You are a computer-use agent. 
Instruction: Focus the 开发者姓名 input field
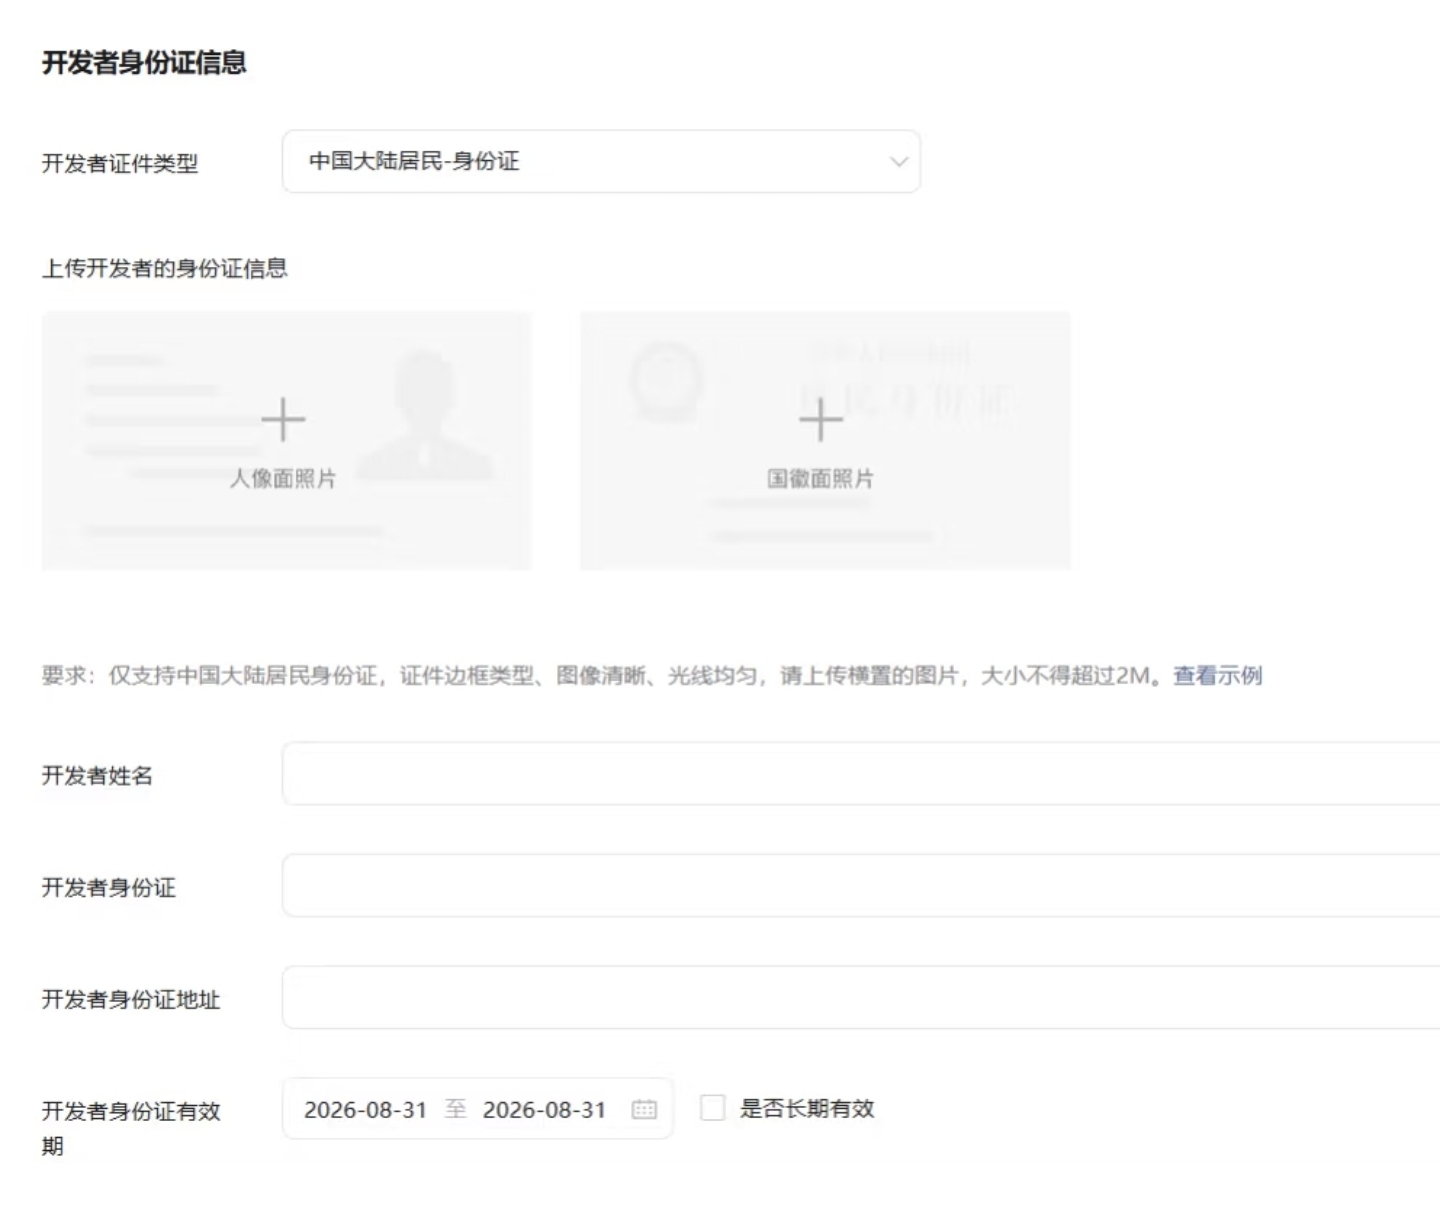861,773
